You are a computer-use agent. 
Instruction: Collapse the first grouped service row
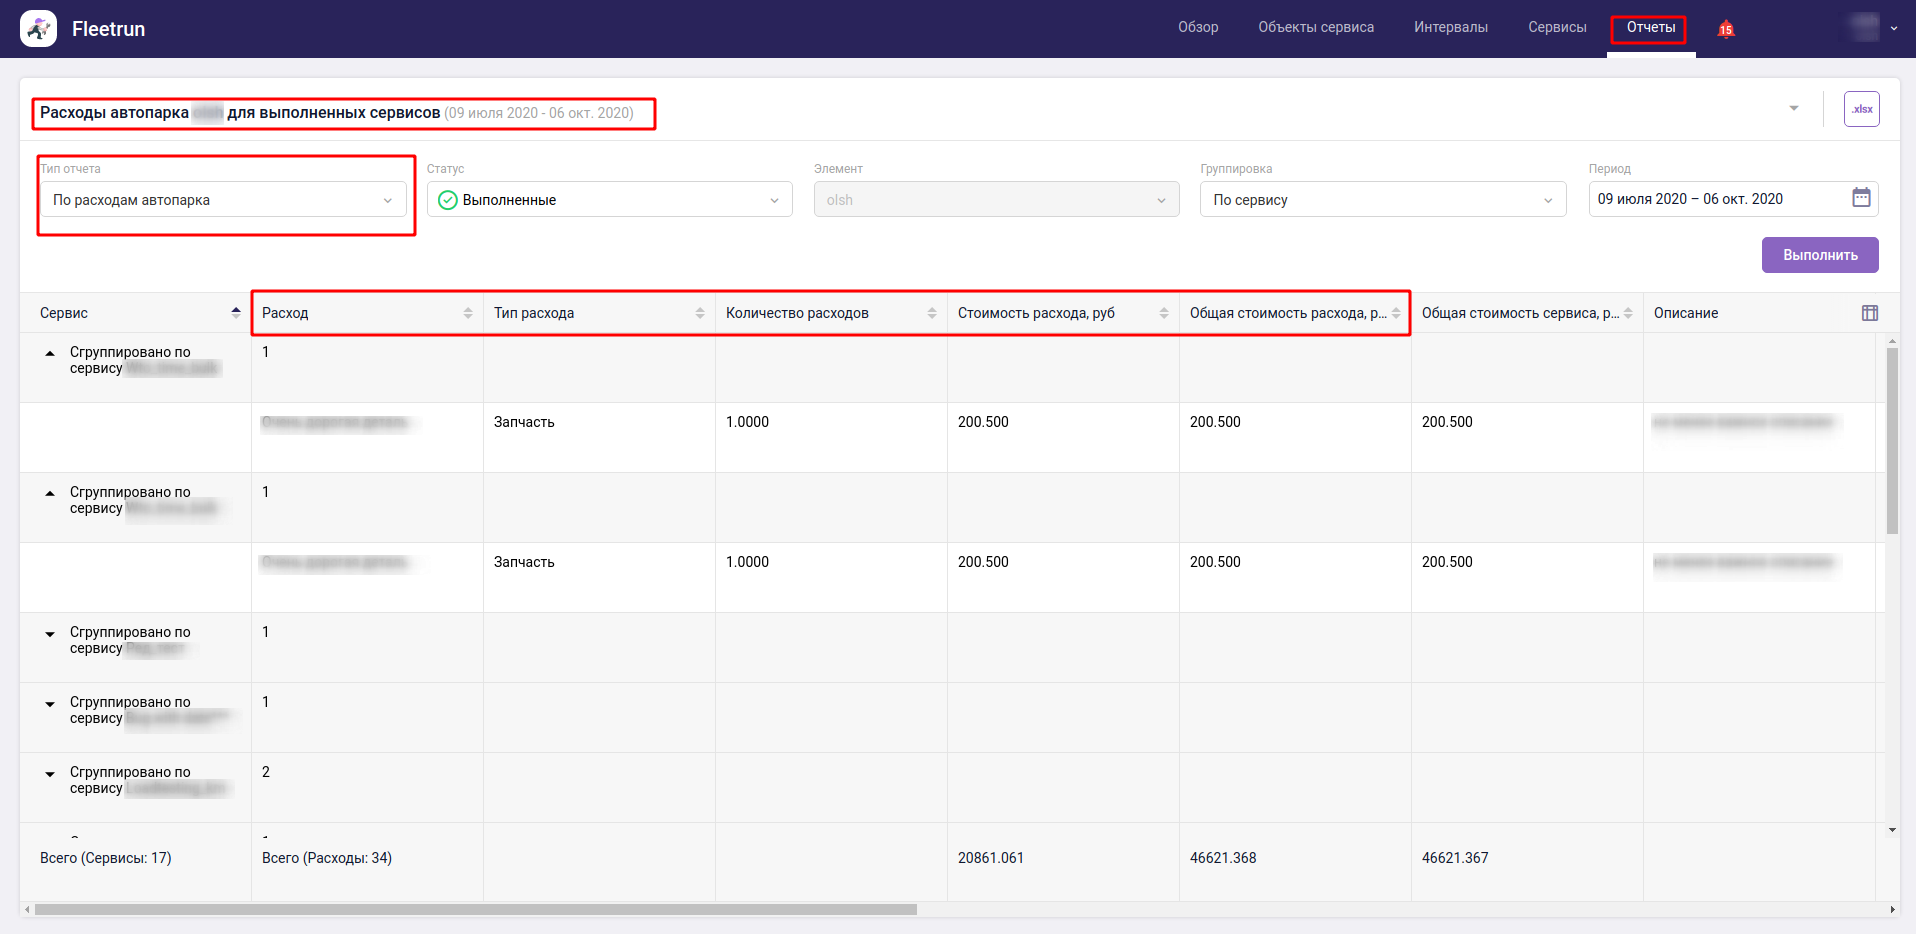(x=50, y=353)
